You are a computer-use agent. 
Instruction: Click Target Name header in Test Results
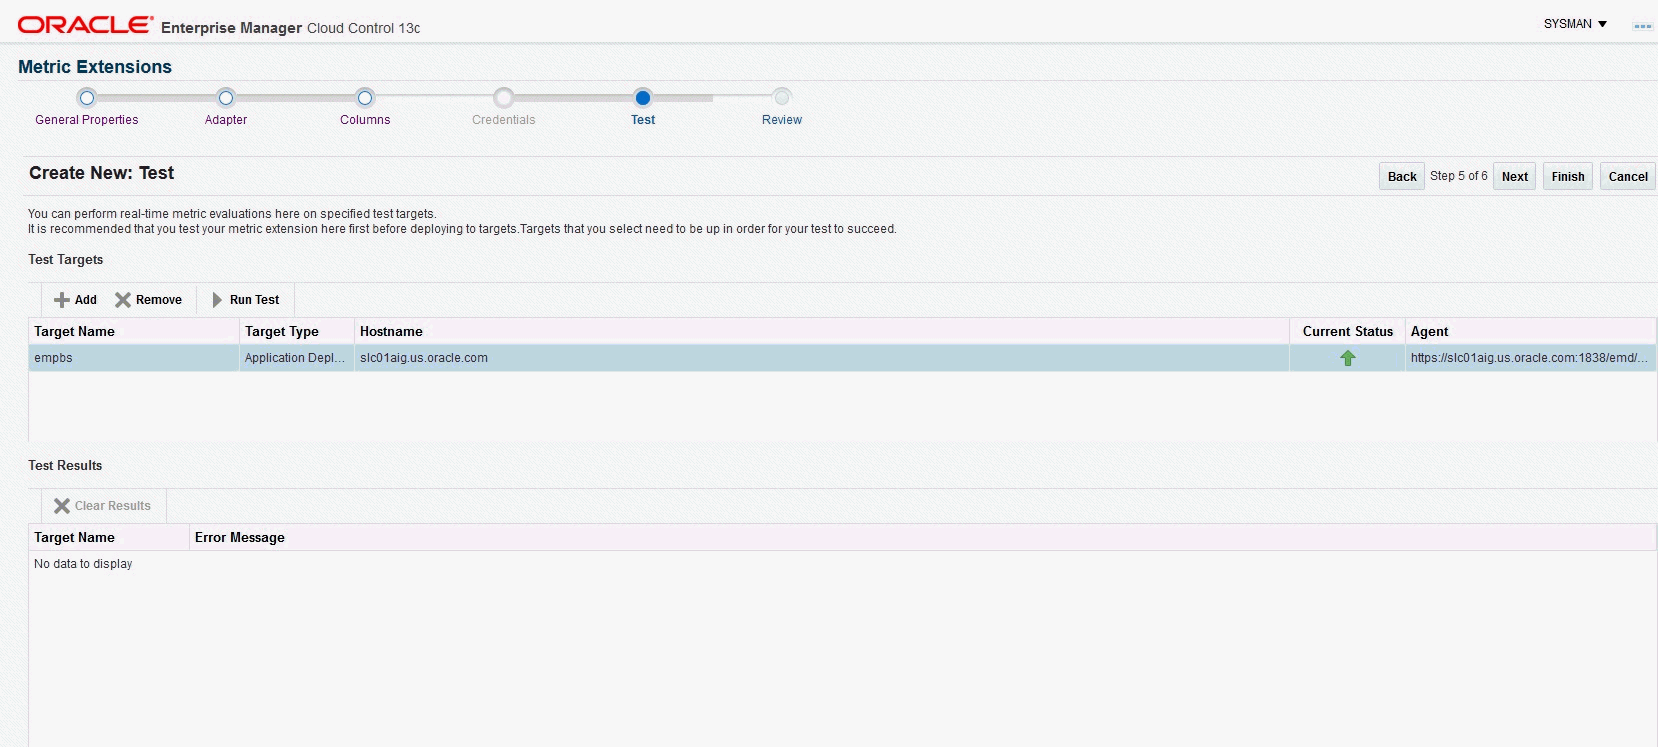click(x=109, y=538)
